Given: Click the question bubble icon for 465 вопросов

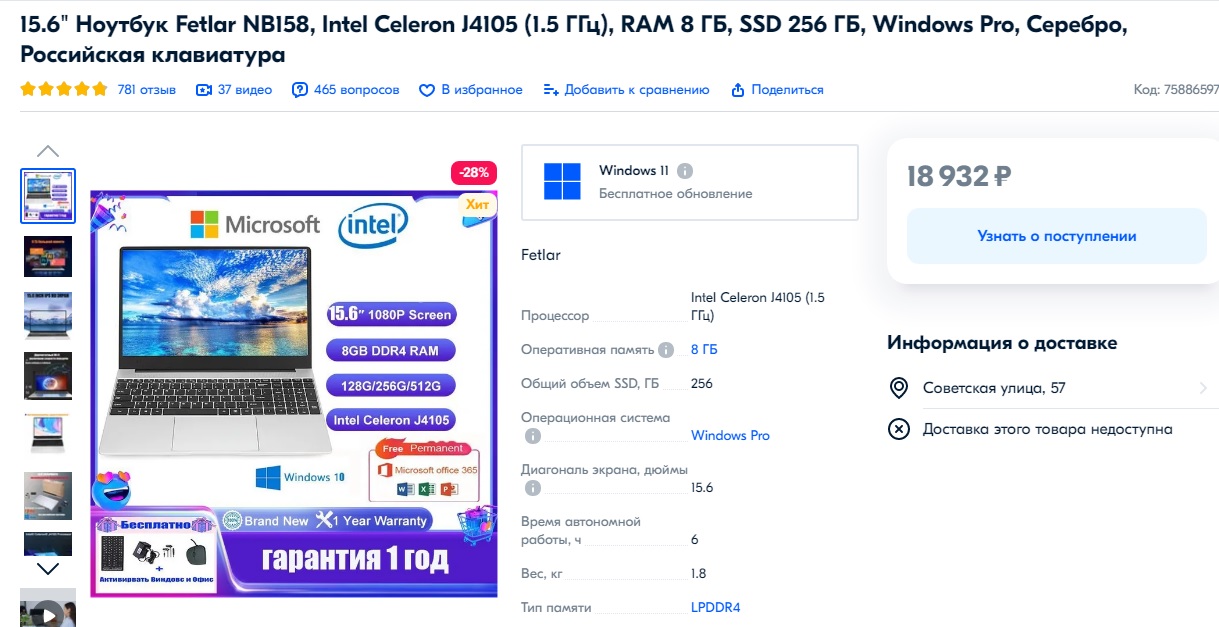Looking at the screenshot, I should [300, 90].
